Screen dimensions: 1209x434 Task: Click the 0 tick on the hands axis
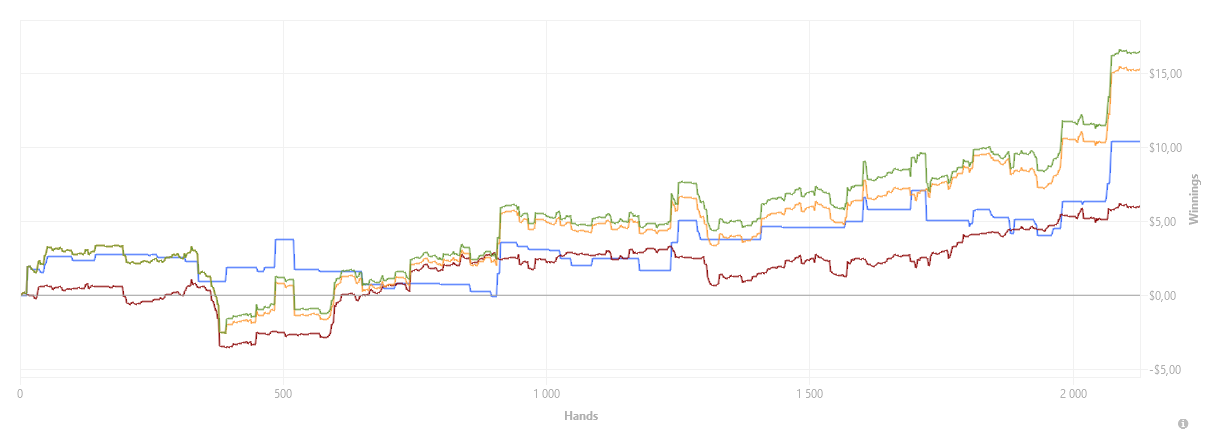tap(20, 393)
